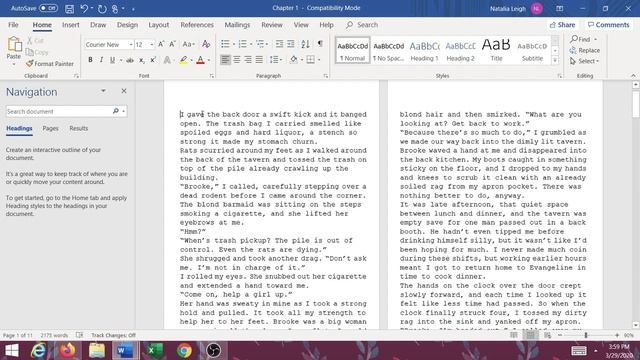Click Borders icon

coord(311,60)
